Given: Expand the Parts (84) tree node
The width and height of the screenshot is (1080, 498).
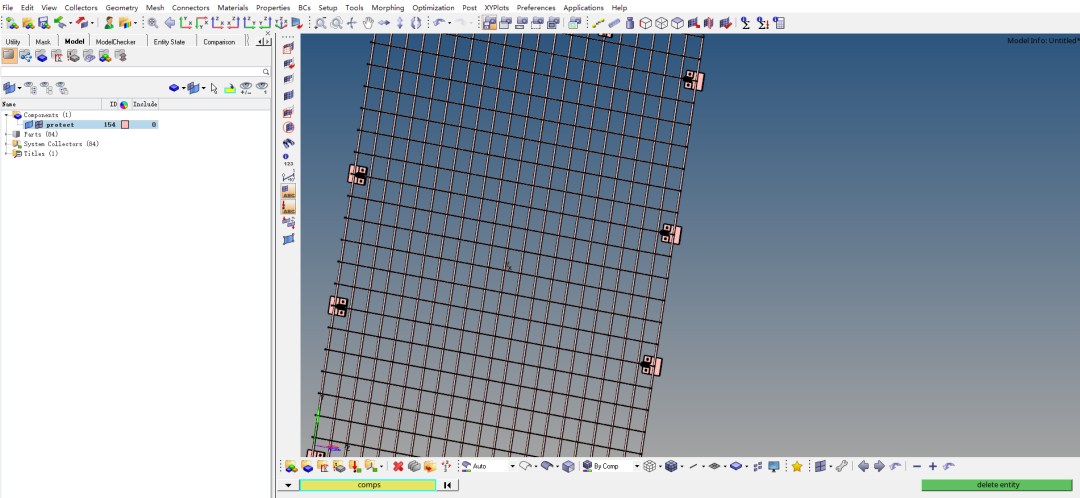Looking at the screenshot, I should point(7,134).
